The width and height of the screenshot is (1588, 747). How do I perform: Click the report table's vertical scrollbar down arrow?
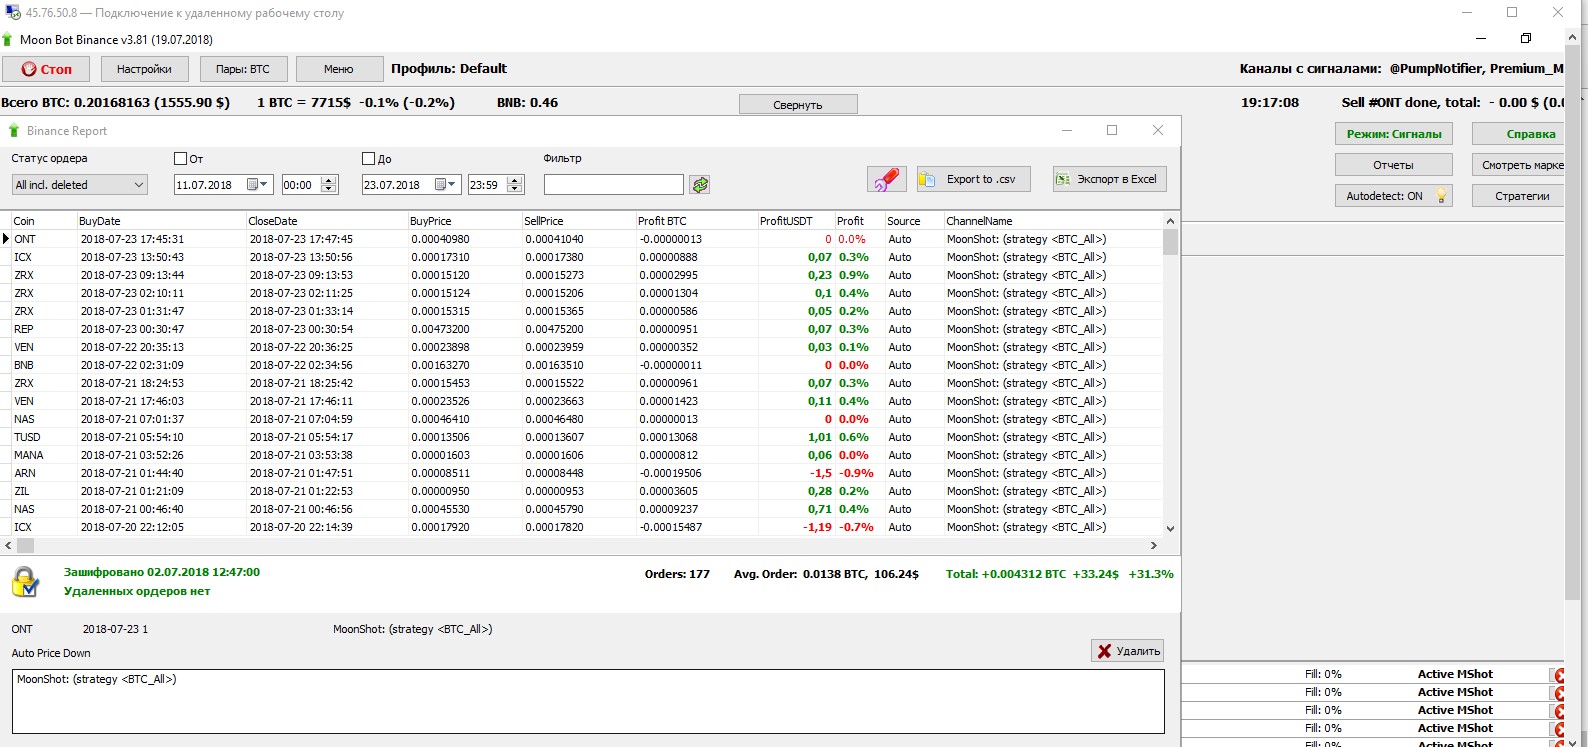click(x=1170, y=528)
